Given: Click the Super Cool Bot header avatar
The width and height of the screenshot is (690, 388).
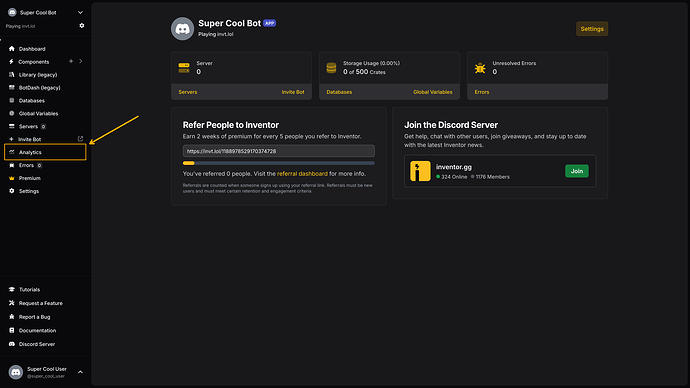Looking at the screenshot, I should point(182,29).
